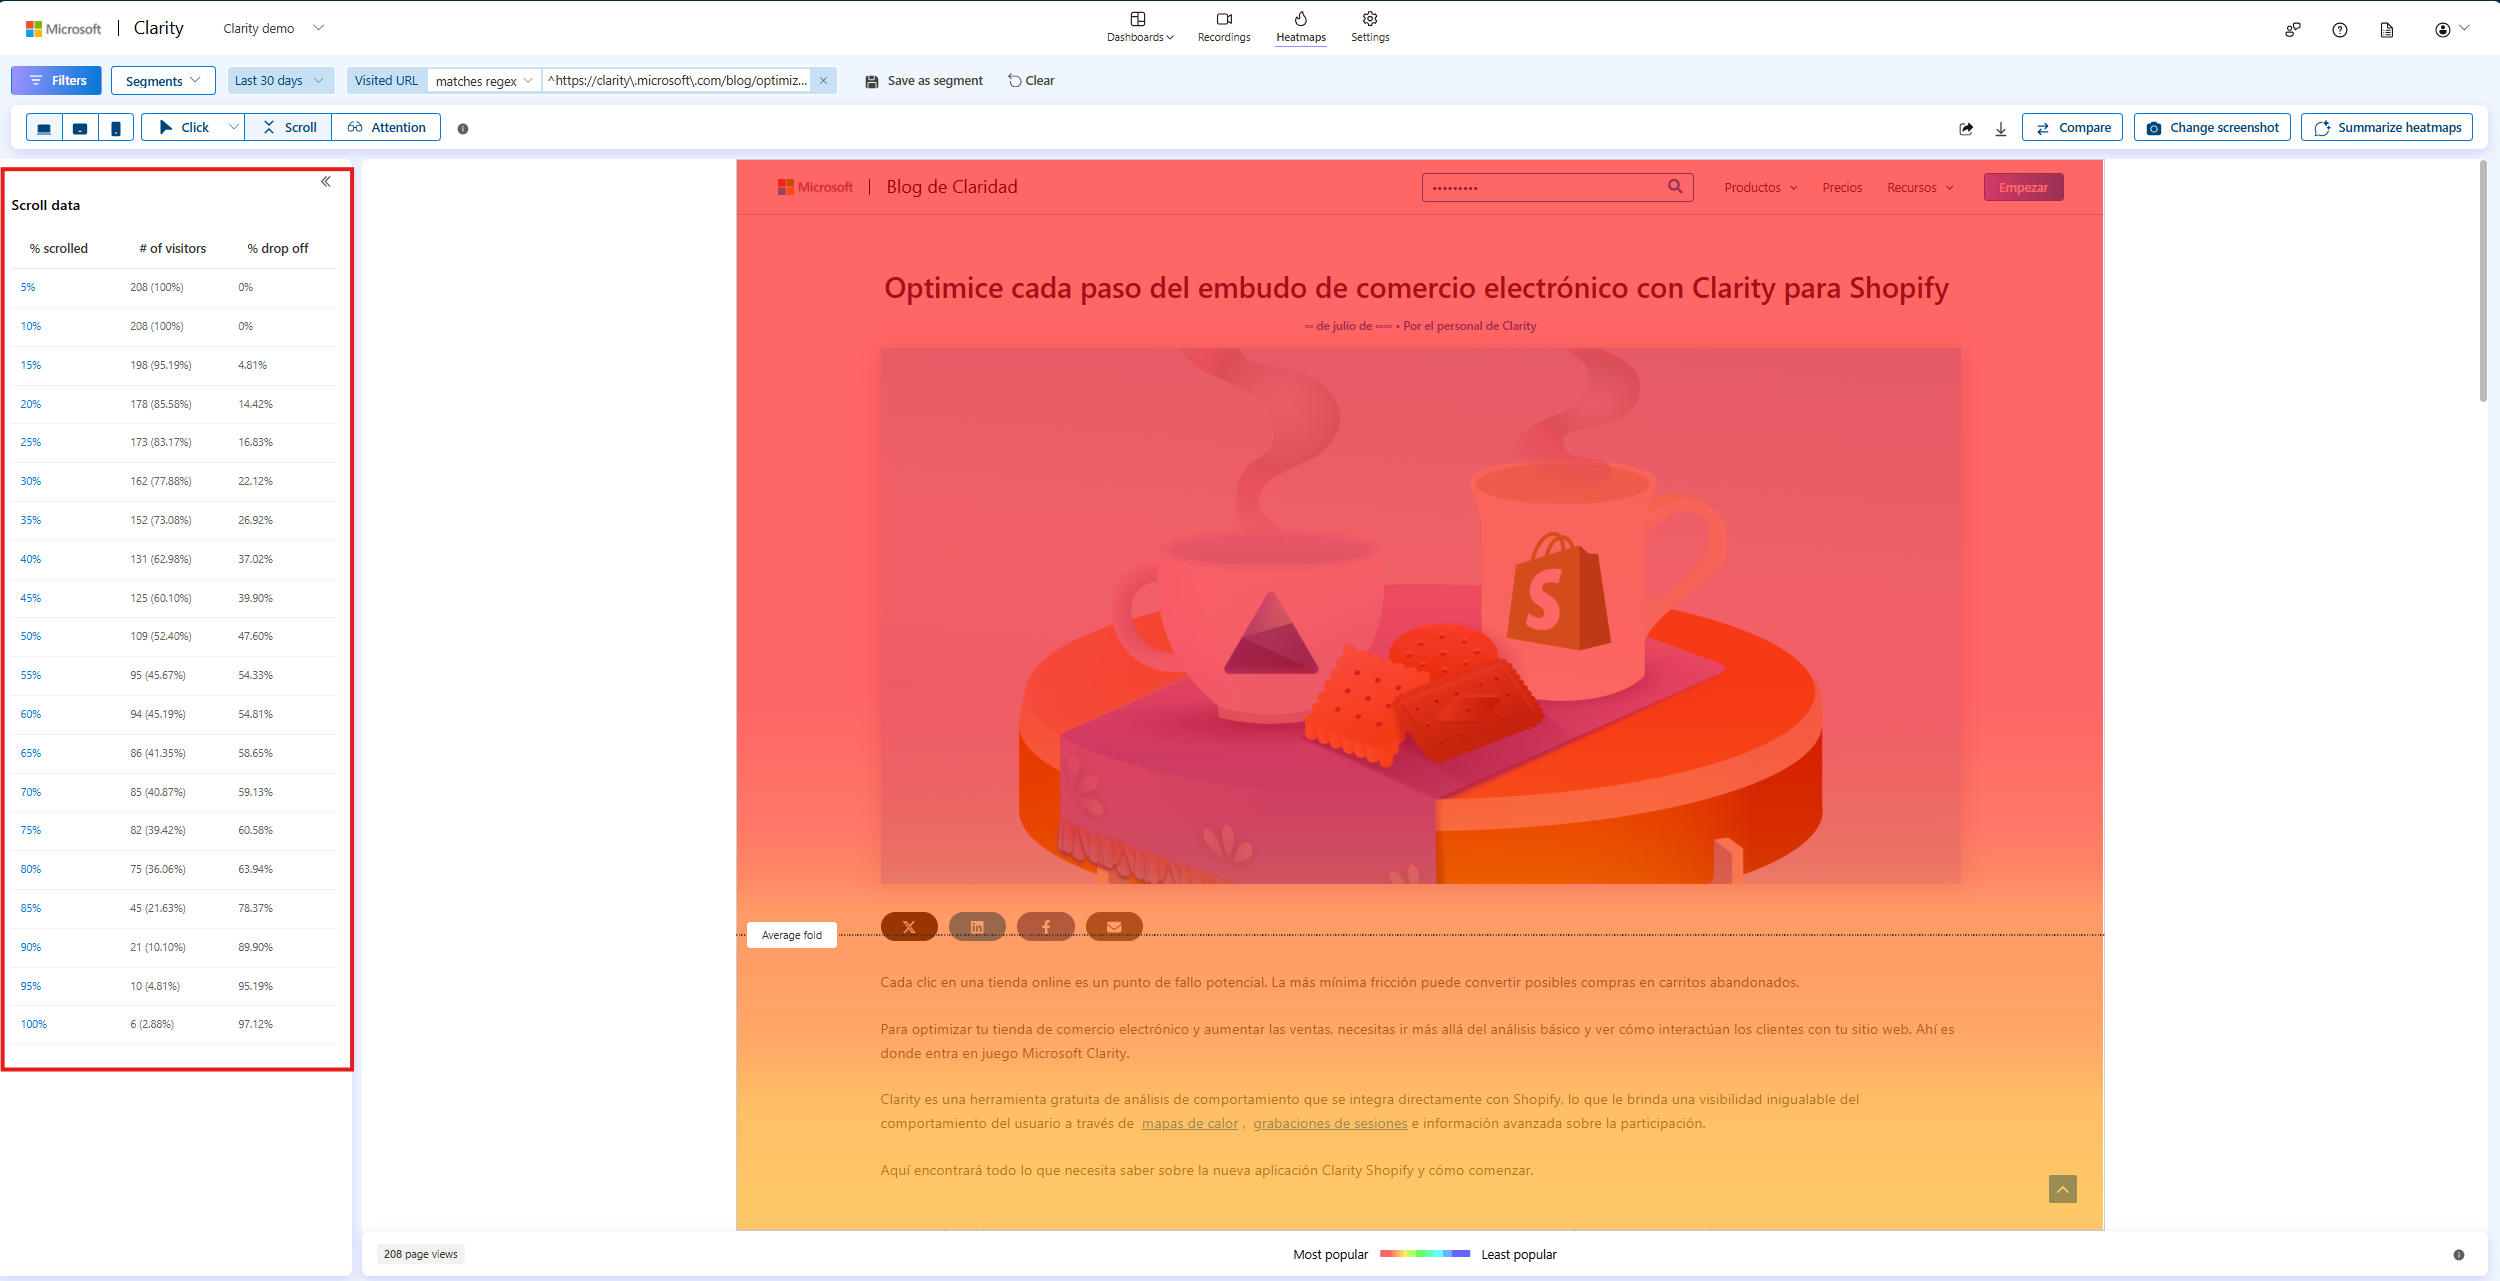Expand the Segments dropdown
Image resolution: width=2500 pixels, height=1281 pixels.
[x=163, y=81]
